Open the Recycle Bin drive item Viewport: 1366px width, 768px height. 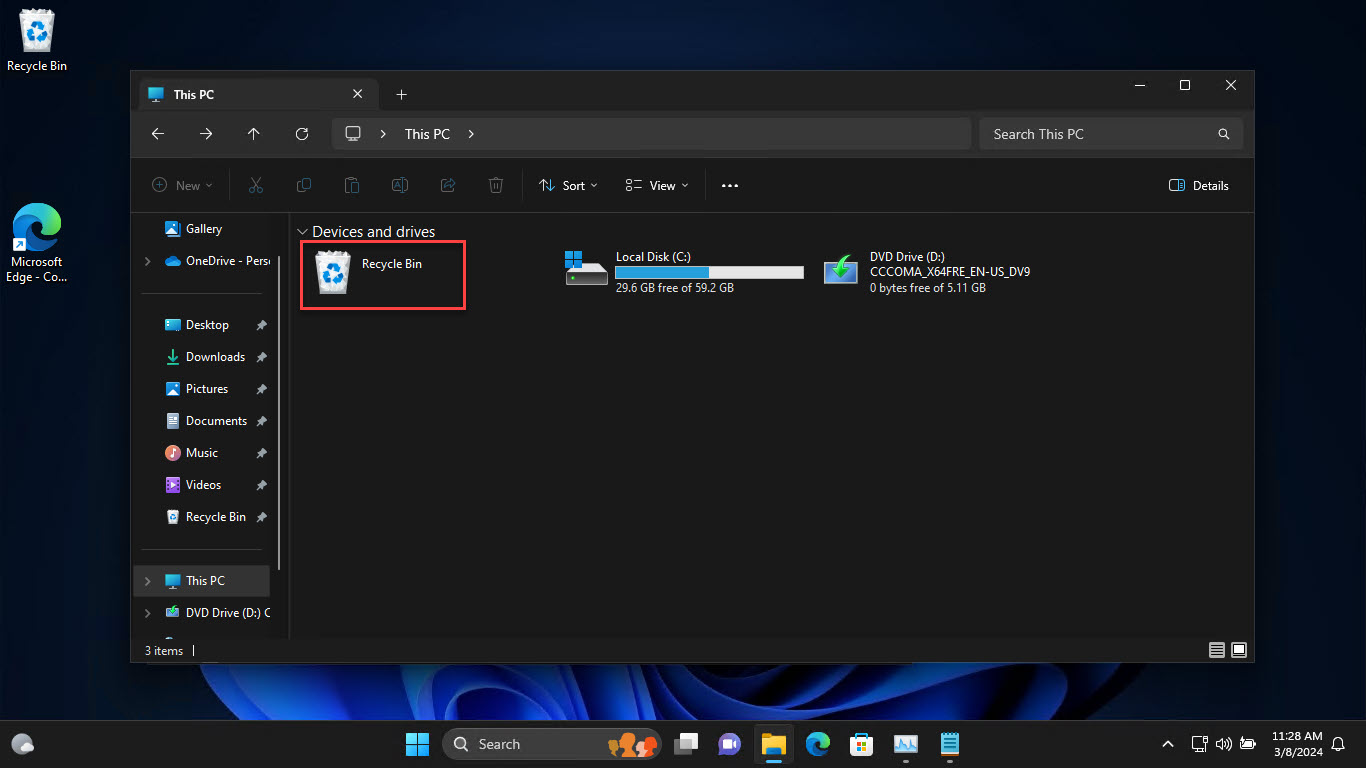[382, 275]
